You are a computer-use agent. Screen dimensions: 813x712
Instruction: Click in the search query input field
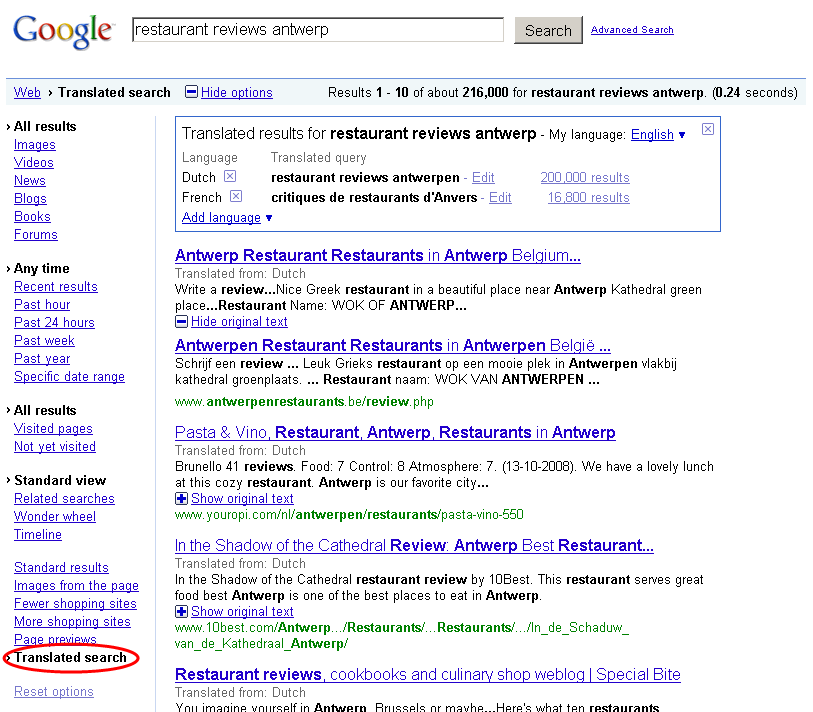tap(318, 30)
